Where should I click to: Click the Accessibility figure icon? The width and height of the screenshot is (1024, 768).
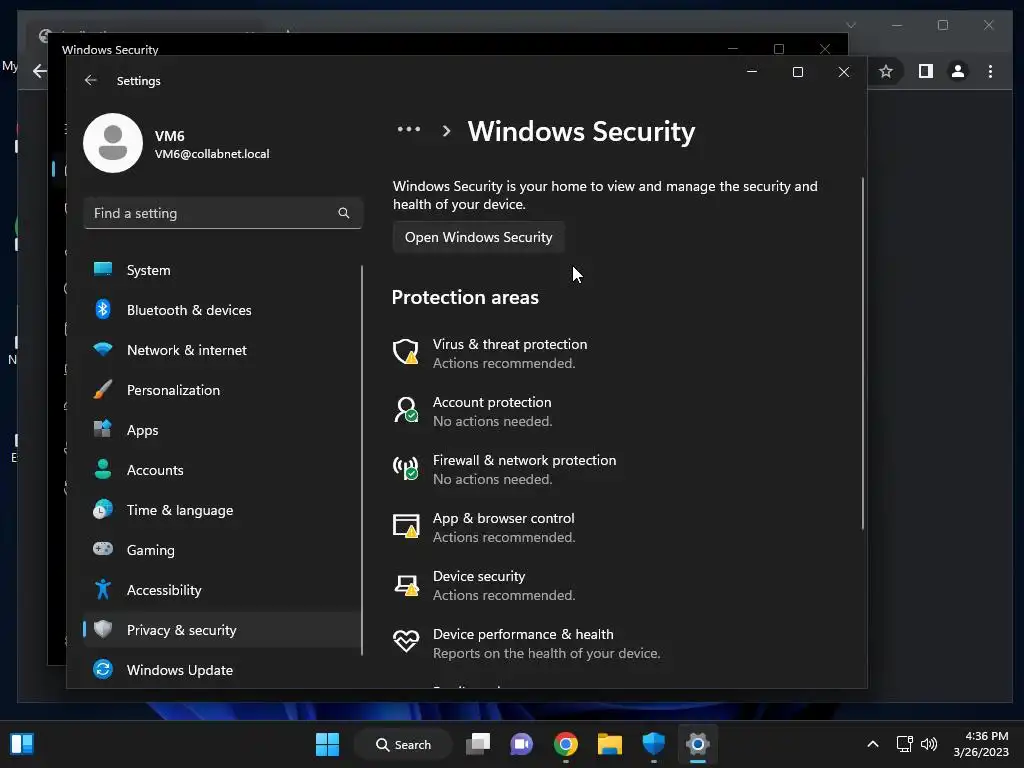(103, 589)
